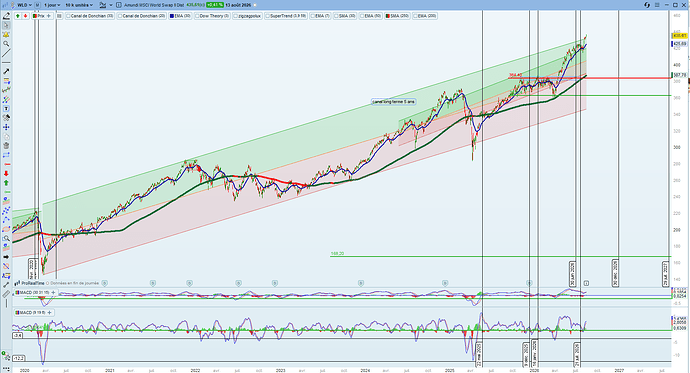This screenshot has width=690, height=373.
Task: Click the sync arrows icon at top right
Action: pos(647,5)
